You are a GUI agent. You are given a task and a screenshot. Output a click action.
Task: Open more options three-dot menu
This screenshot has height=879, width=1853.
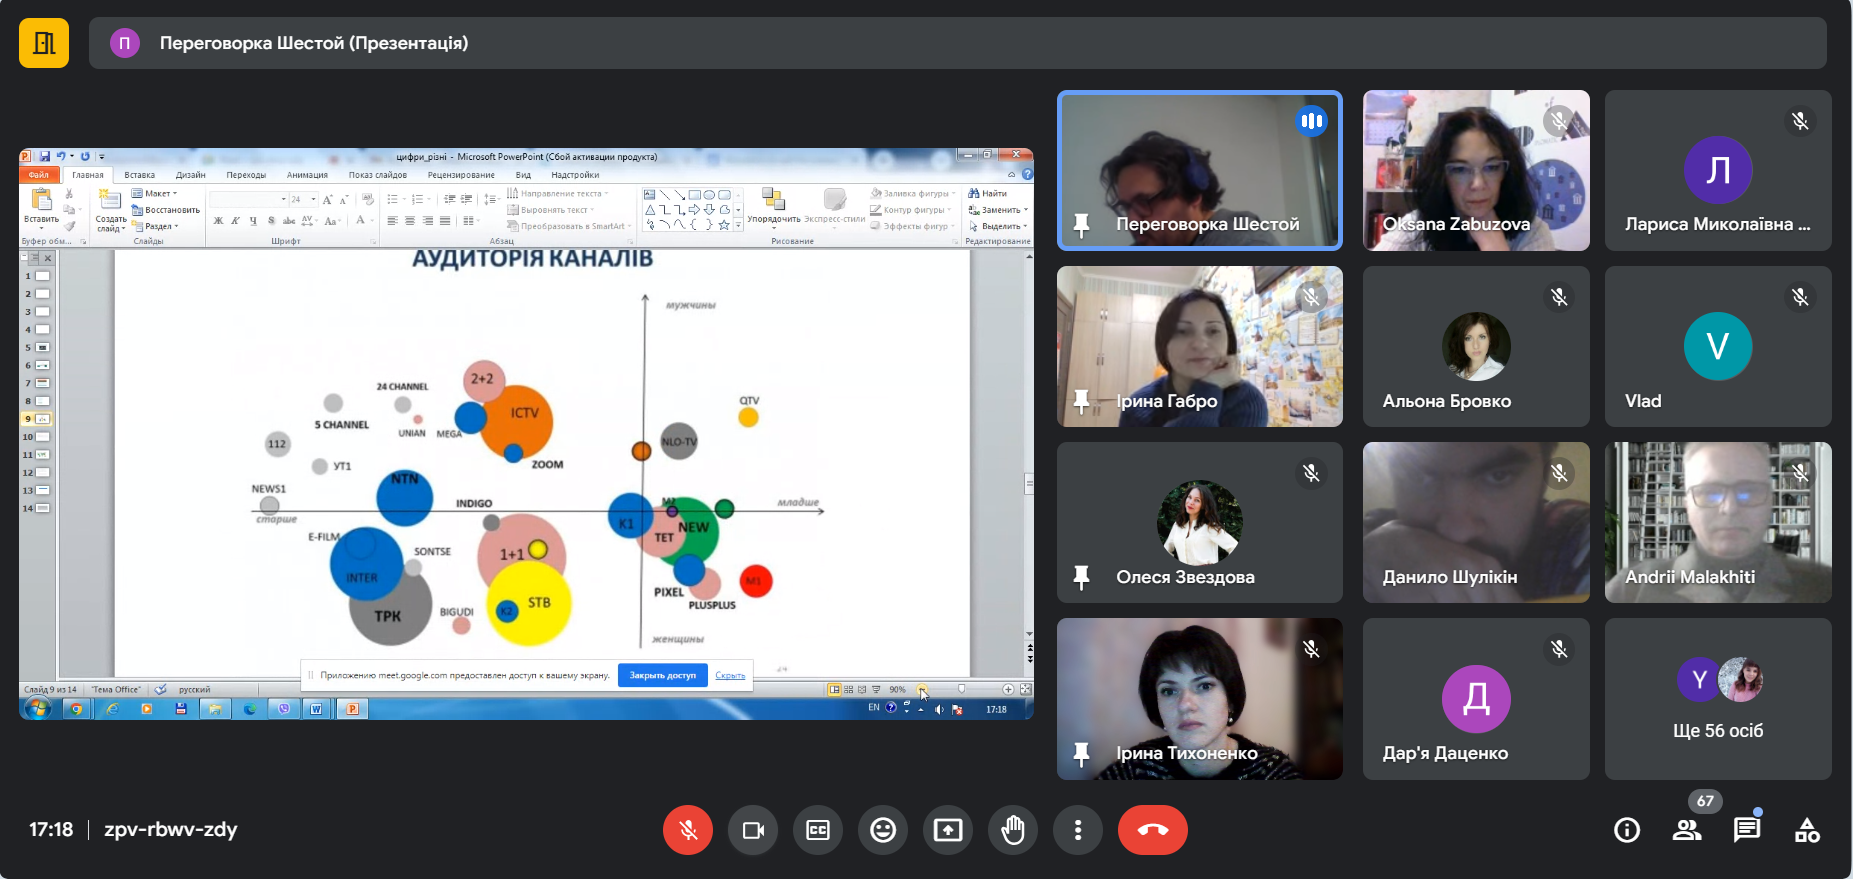(x=1078, y=830)
